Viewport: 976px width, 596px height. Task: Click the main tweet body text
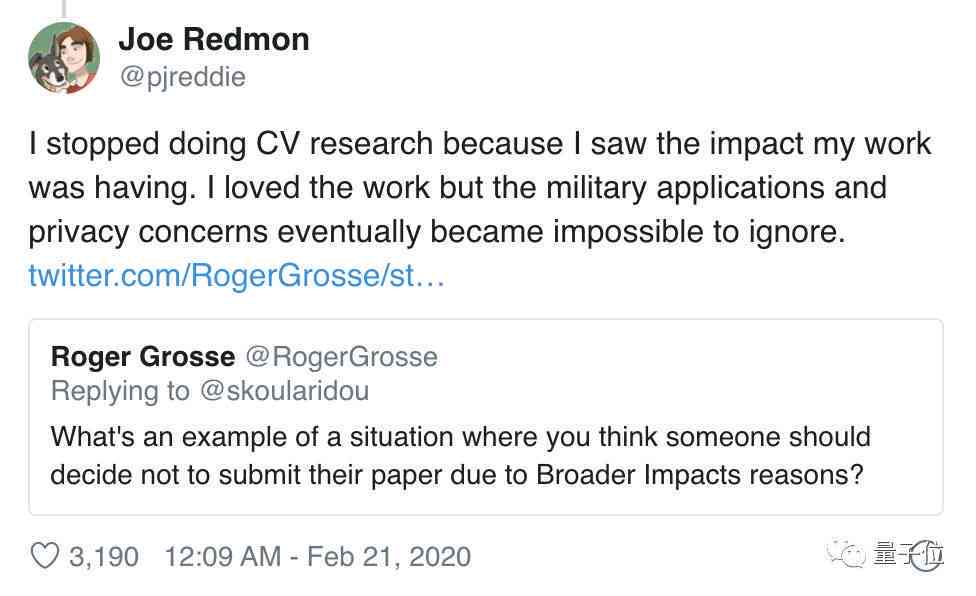480,187
